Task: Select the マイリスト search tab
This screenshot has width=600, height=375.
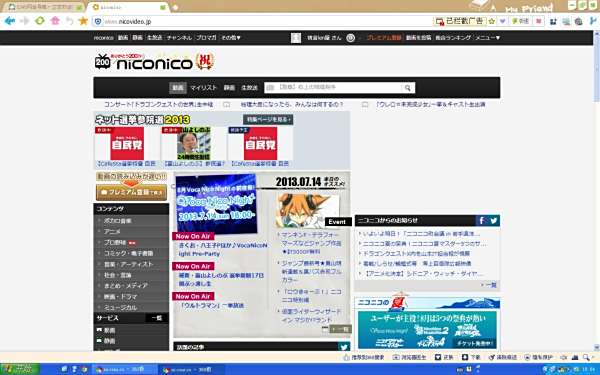Action: [204, 88]
